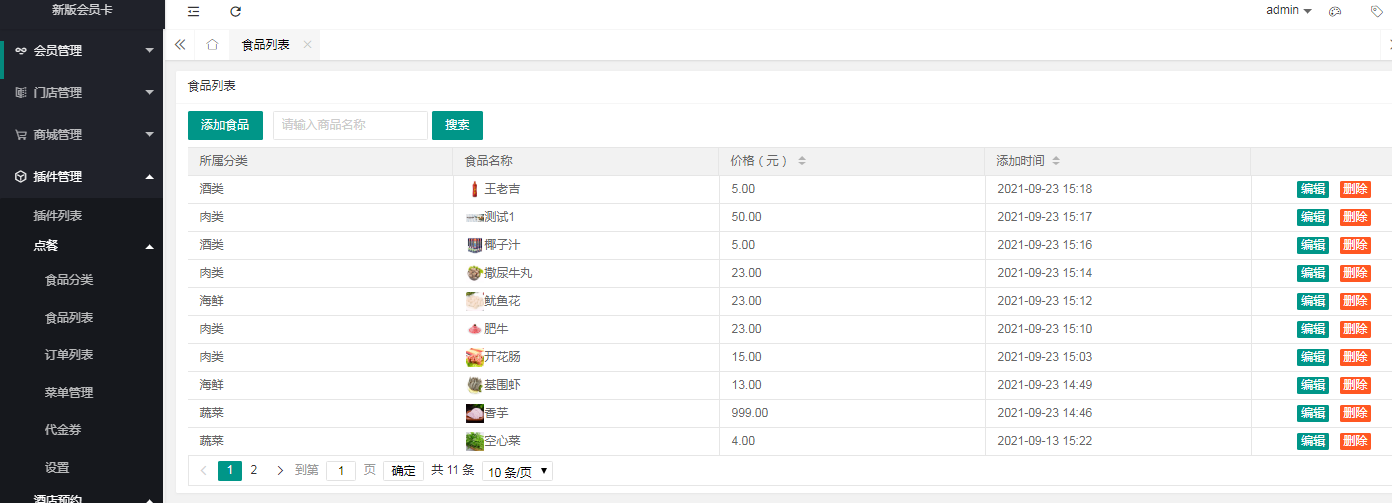Expand the 会员管理 menu
Screen dimensions: 1392x503
pos(149,50)
